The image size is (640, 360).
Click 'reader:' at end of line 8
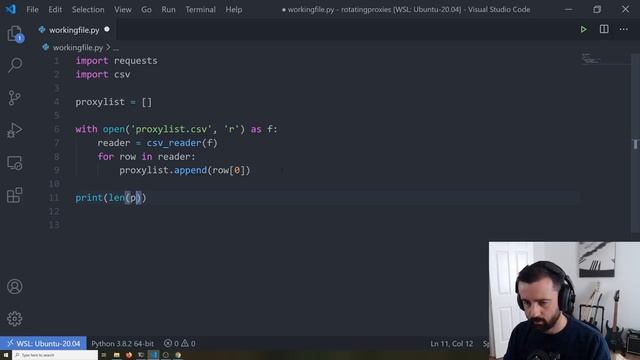[177, 157]
